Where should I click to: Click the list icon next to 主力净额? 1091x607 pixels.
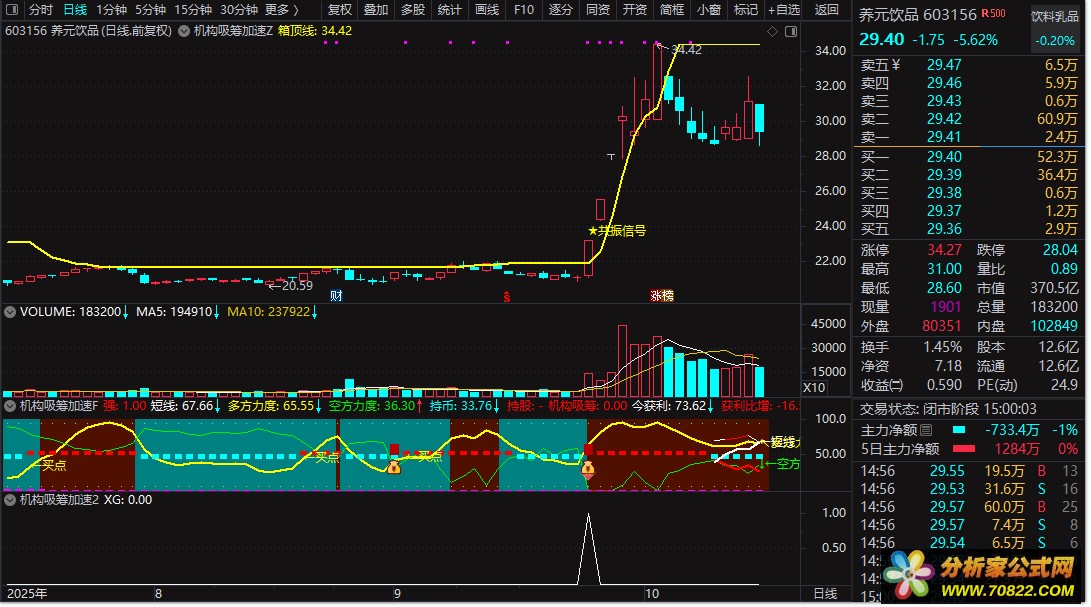pos(926,430)
